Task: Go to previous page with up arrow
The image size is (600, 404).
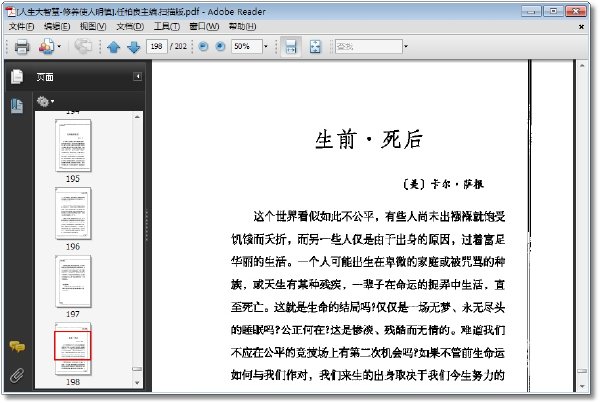Action: pos(114,47)
